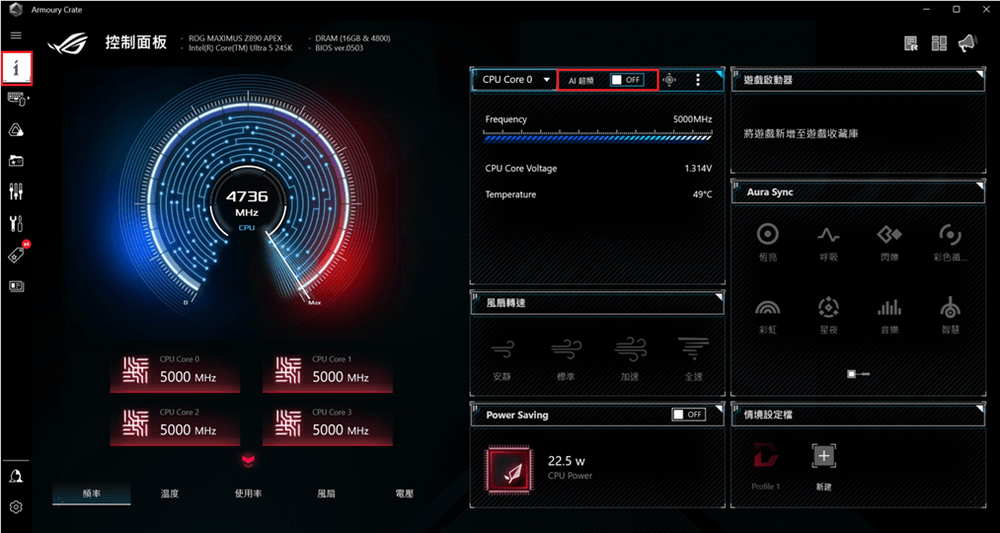Open the announcements megaphone icon
This screenshot has width=1000, height=533.
pyautogui.click(x=966, y=43)
